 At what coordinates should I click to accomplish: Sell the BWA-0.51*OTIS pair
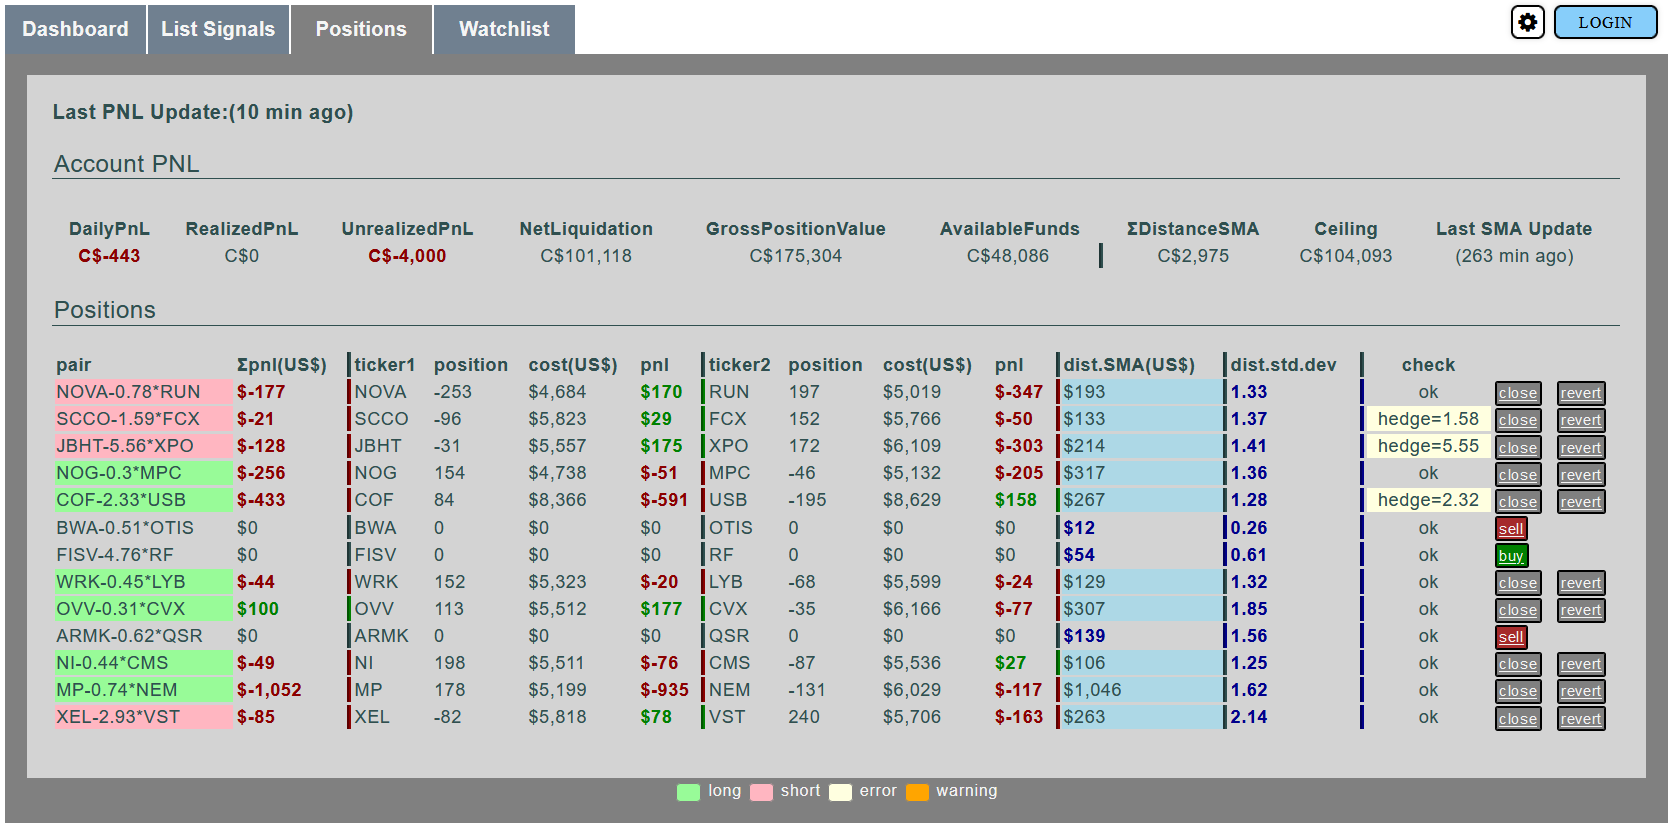pos(1511,528)
